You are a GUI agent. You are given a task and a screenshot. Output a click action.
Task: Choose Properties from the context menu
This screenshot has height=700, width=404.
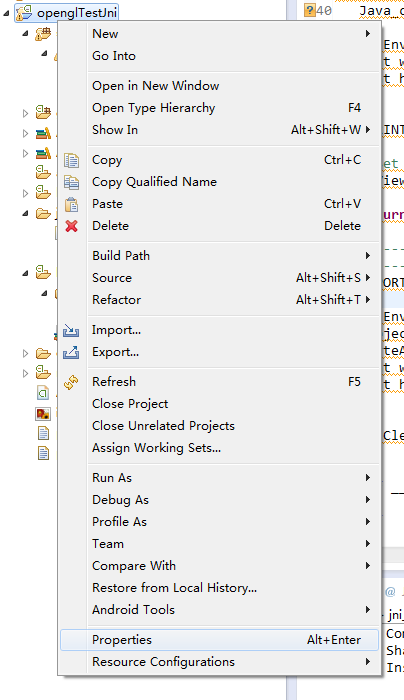pyautogui.click(x=219, y=640)
